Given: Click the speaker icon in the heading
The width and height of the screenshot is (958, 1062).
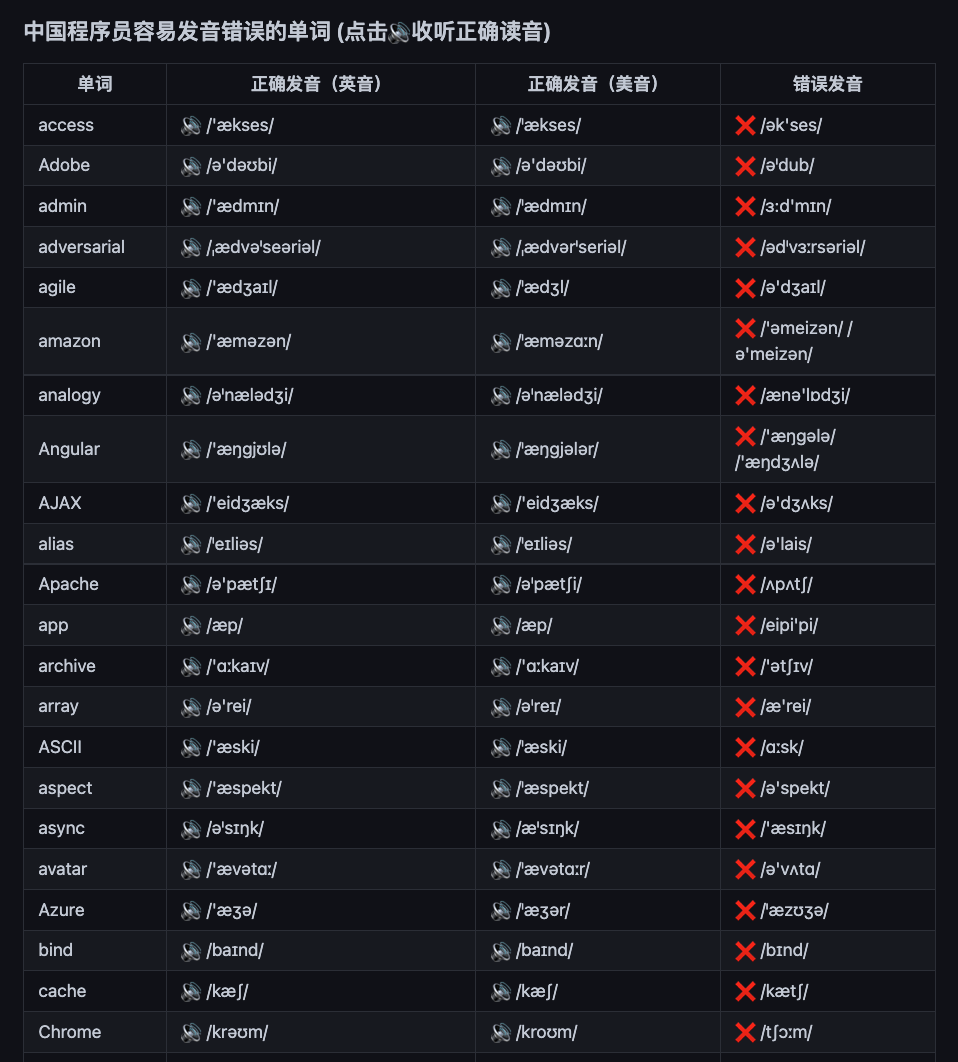Looking at the screenshot, I should 399,33.
